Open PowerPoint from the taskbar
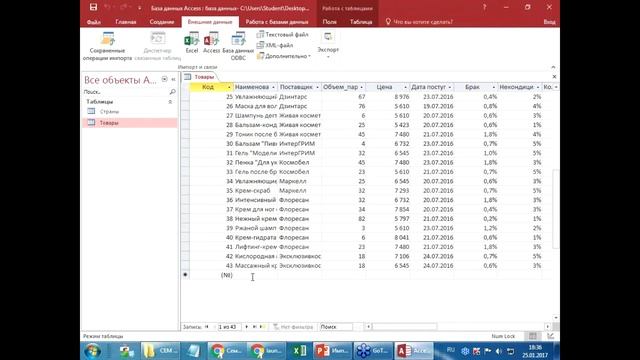Viewport: 640px width, 360px height. click(x=332, y=351)
